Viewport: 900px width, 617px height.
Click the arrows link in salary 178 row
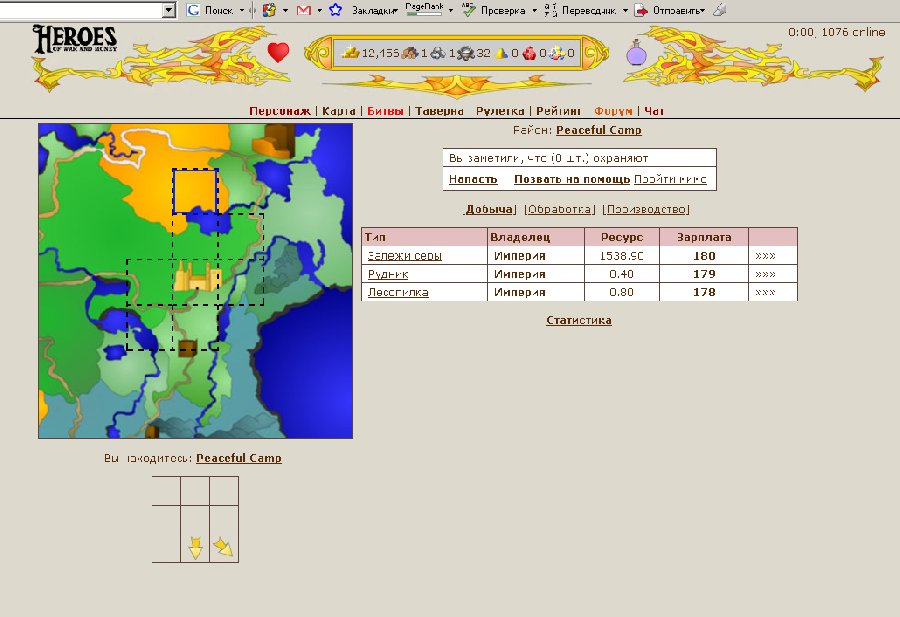[x=765, y=292]
